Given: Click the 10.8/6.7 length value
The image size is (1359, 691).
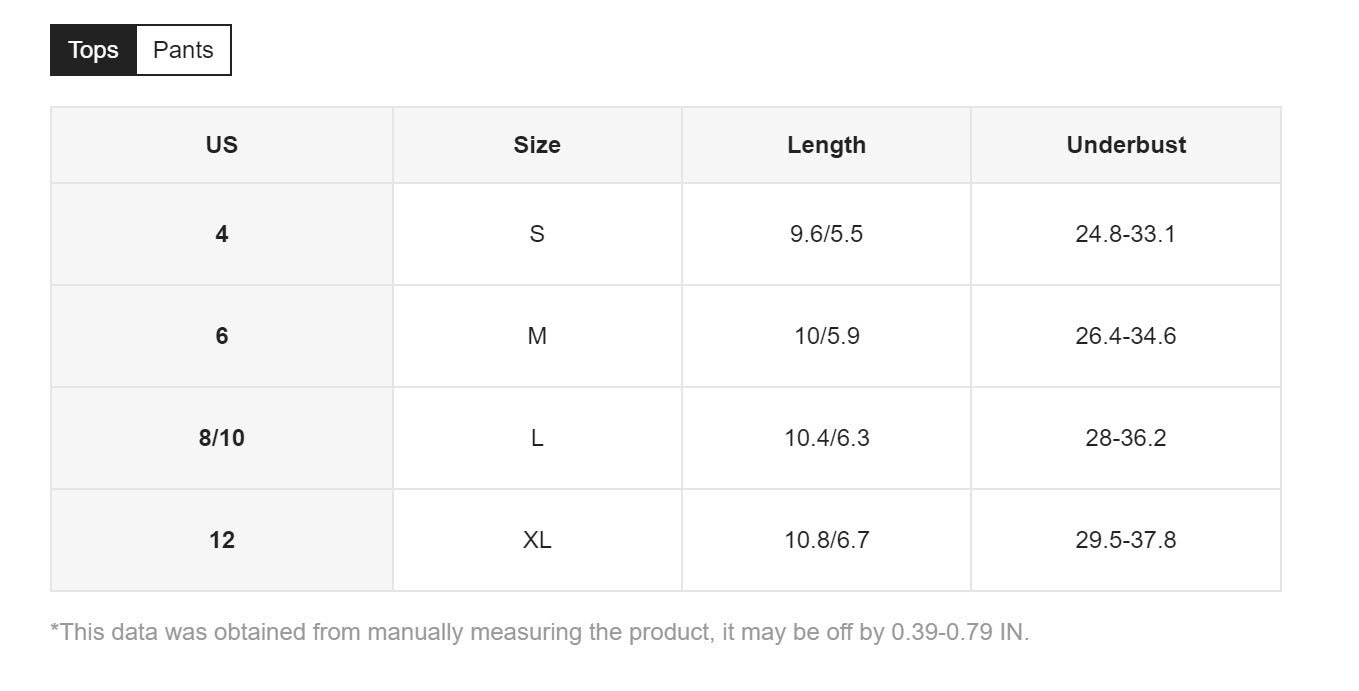Looking at the screenshot, I should 826,540.
